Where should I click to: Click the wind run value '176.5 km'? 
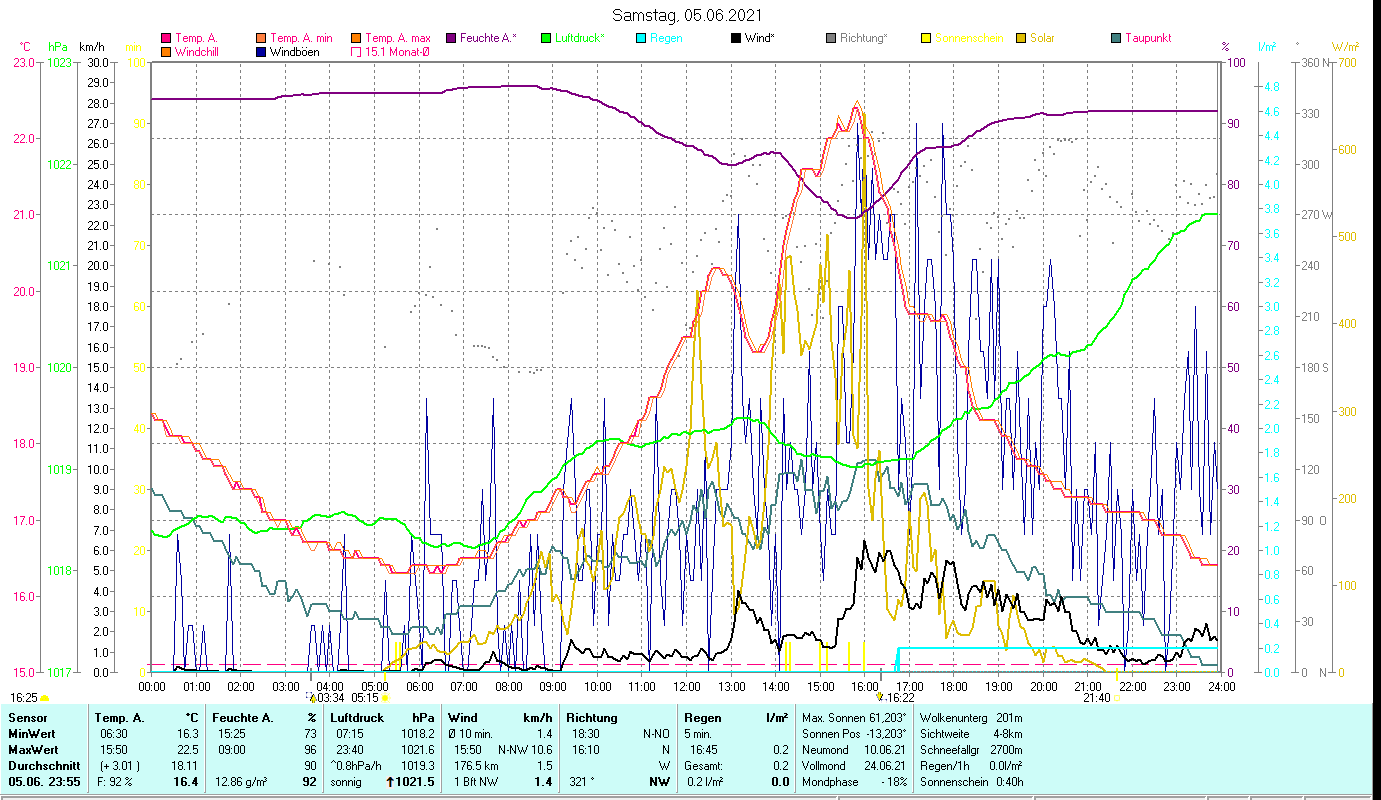pos(476,766)
